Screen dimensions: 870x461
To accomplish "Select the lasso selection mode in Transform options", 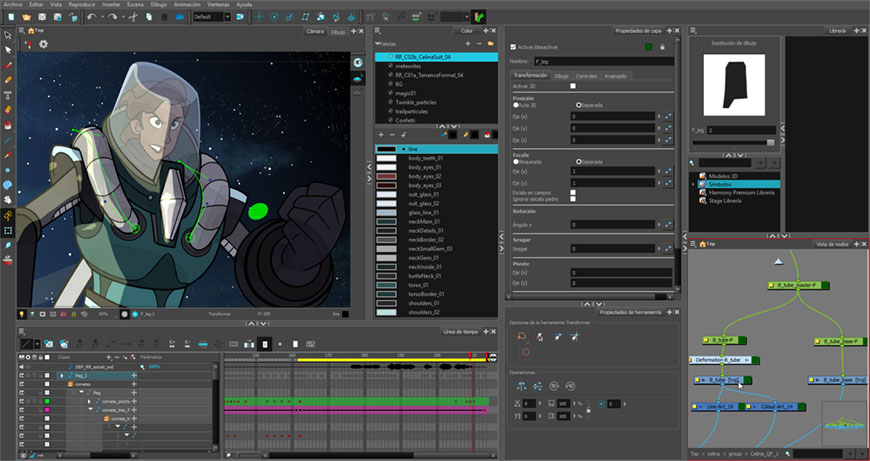I will tap(522, 336).
